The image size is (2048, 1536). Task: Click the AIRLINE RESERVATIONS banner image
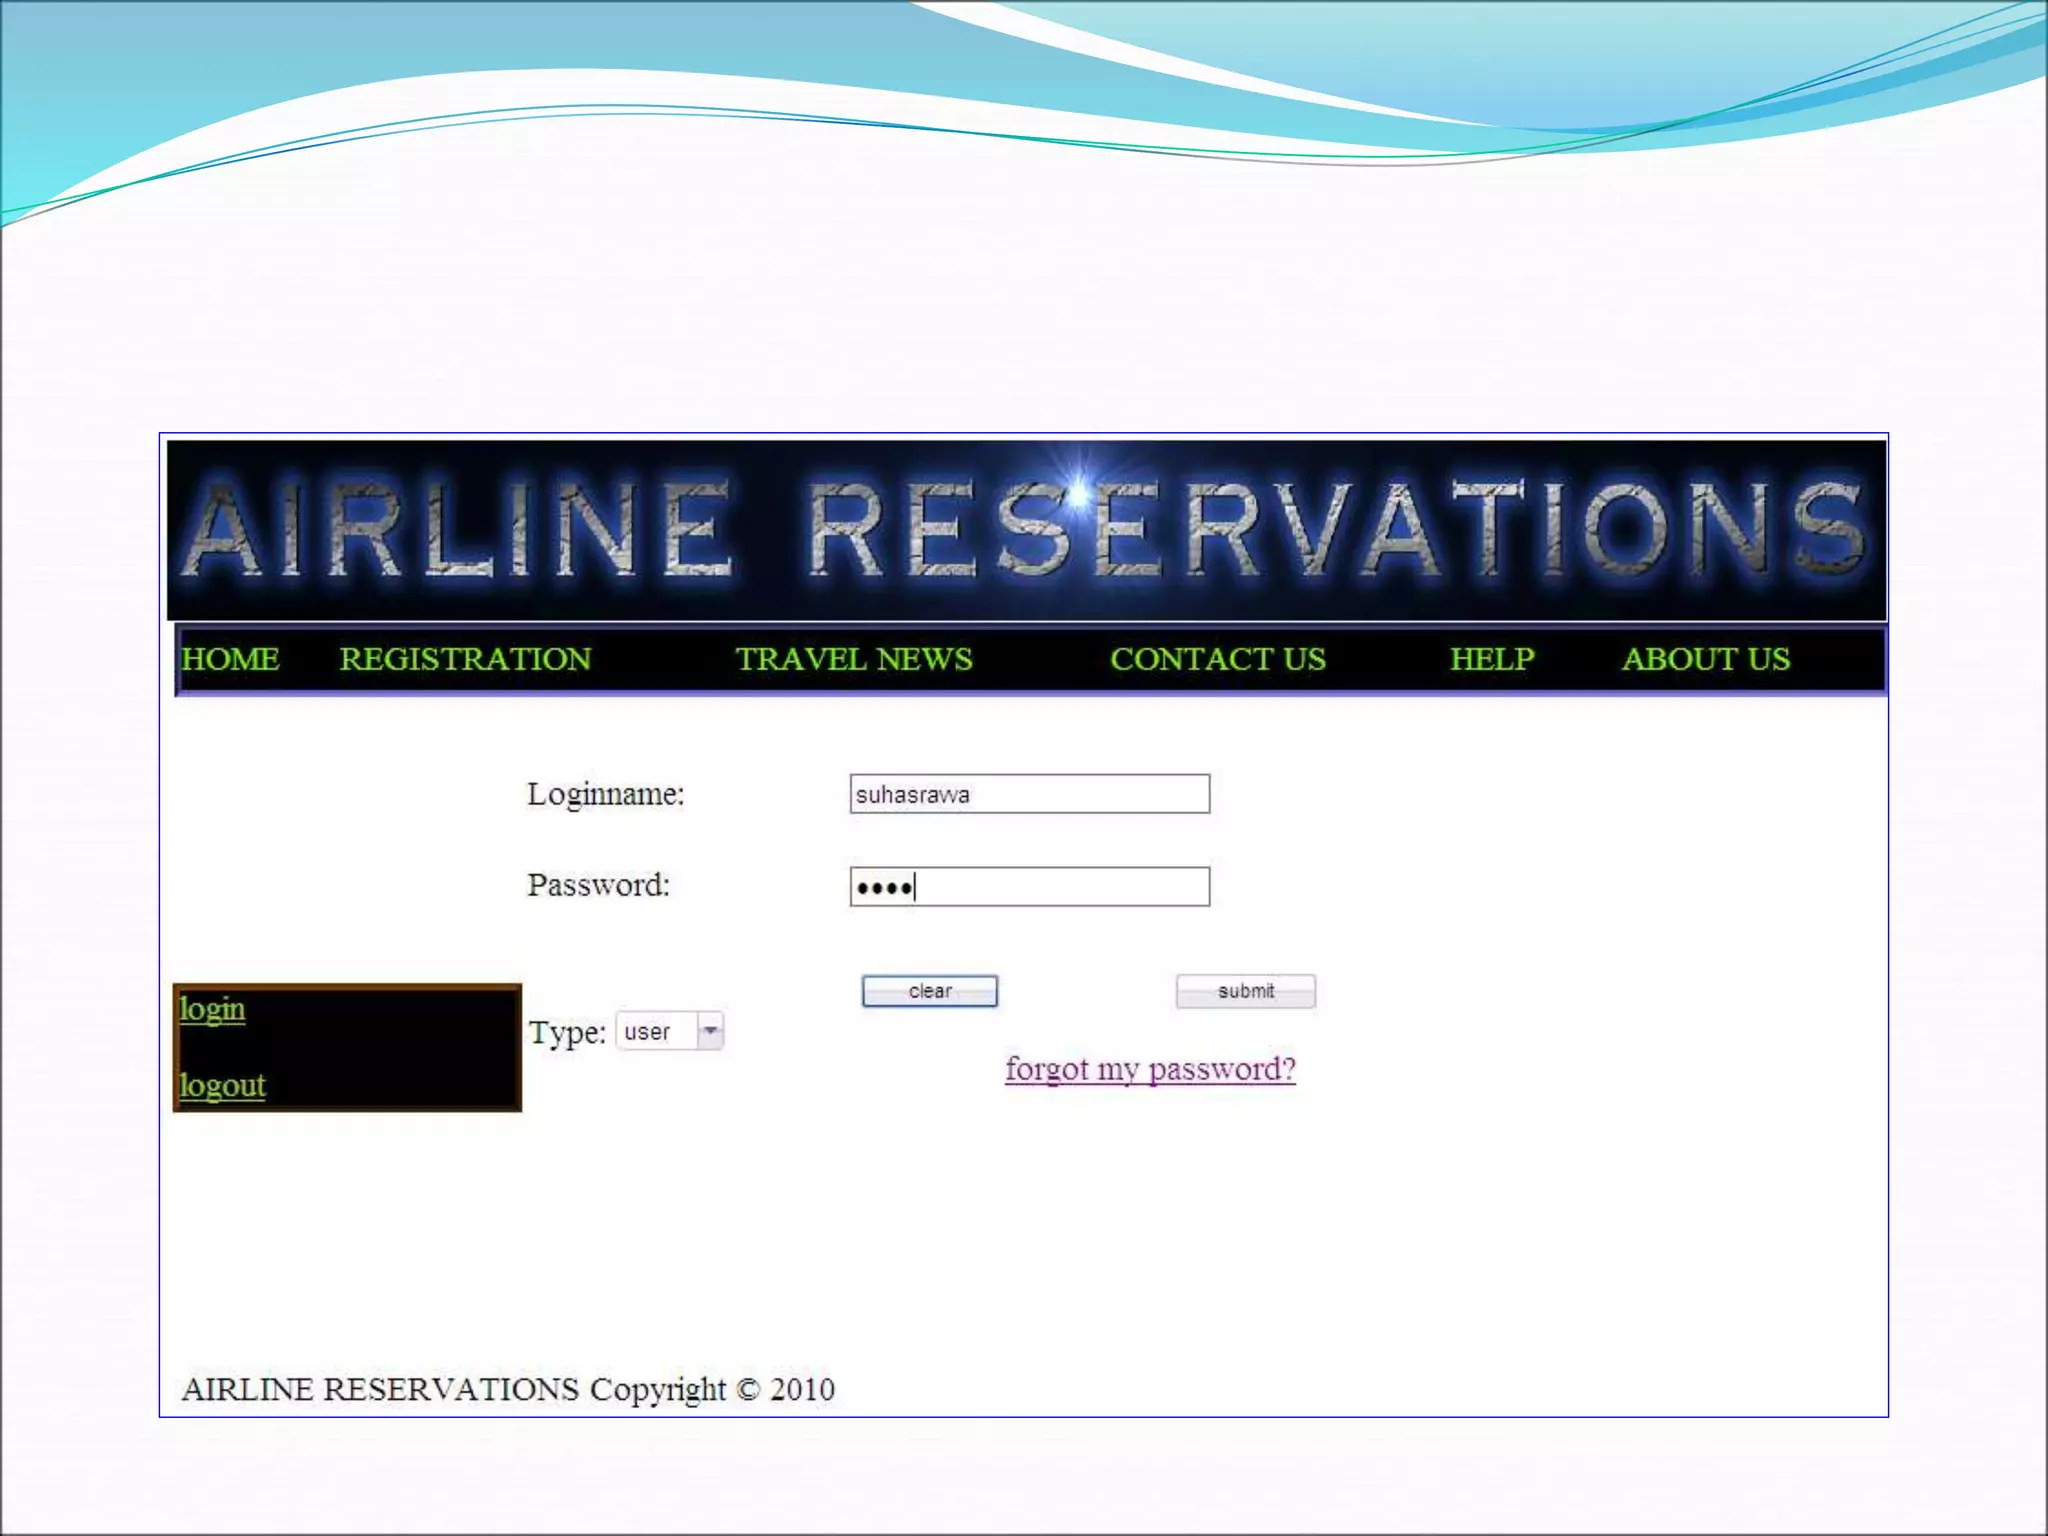point(1027,530)
